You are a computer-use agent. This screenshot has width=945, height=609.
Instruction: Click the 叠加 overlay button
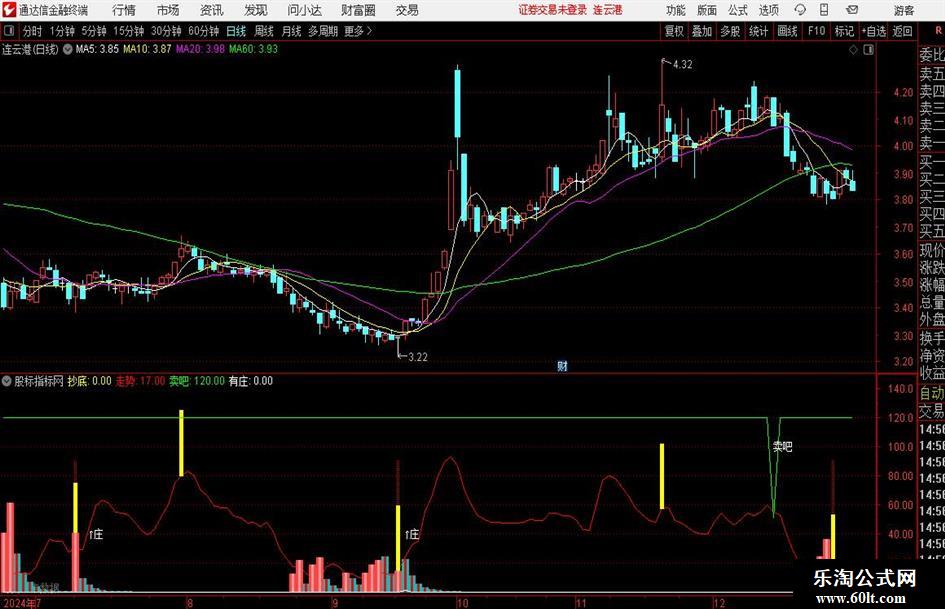[x=702, y=31]
